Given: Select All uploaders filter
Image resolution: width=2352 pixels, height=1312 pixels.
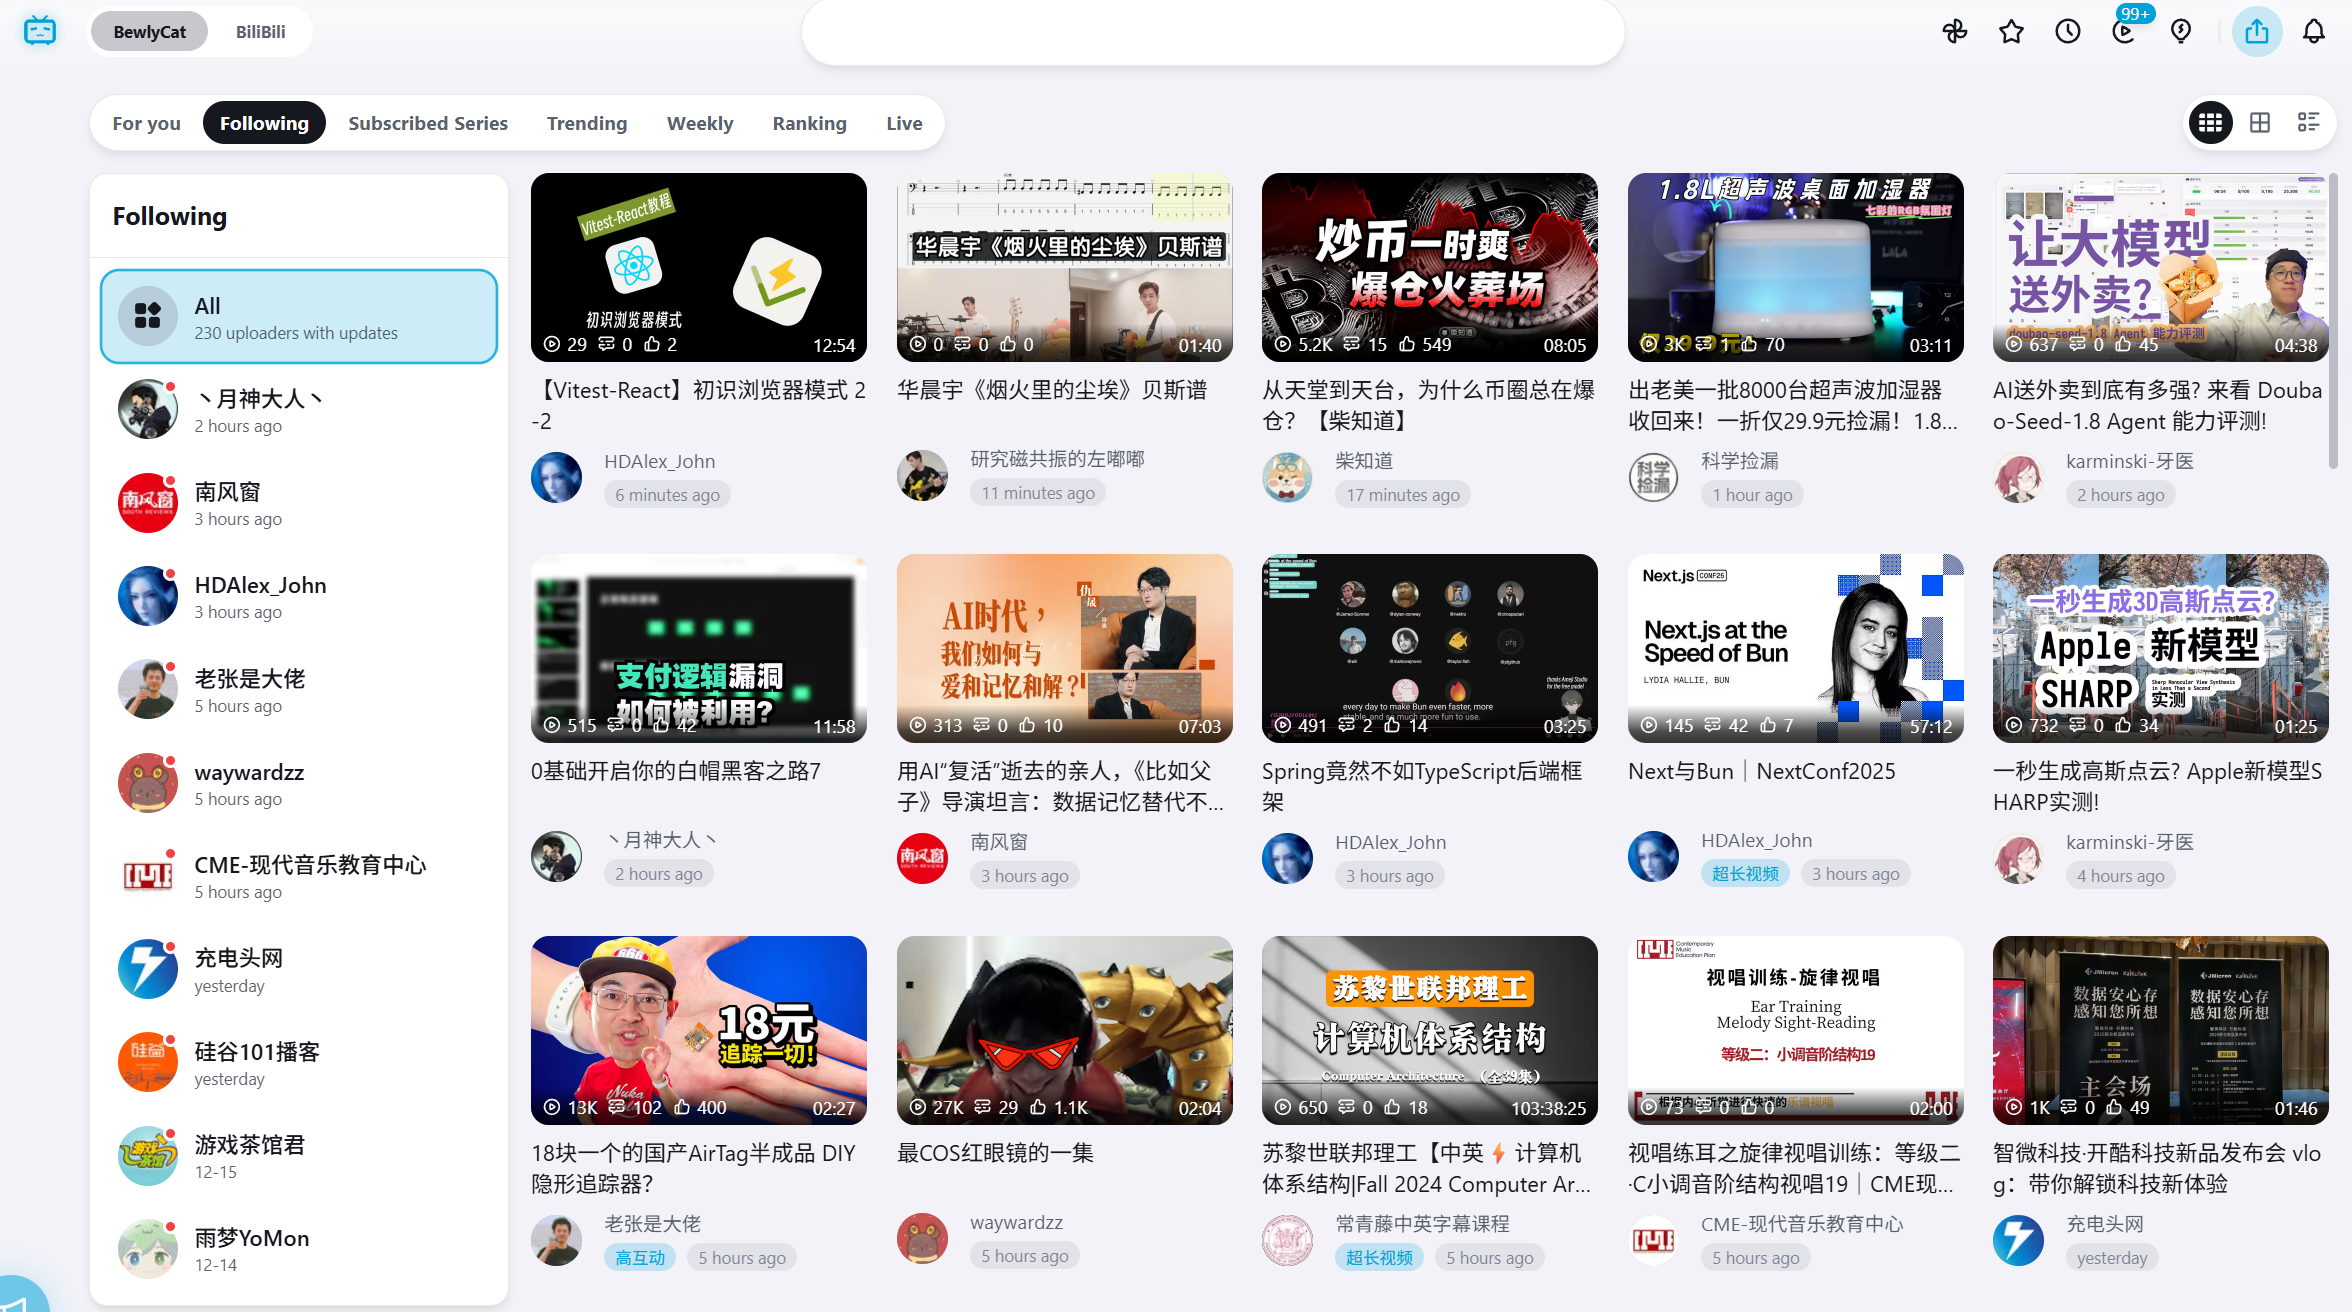Looking at the screenshot, I should pyautogui.click(x=299, y=317).
